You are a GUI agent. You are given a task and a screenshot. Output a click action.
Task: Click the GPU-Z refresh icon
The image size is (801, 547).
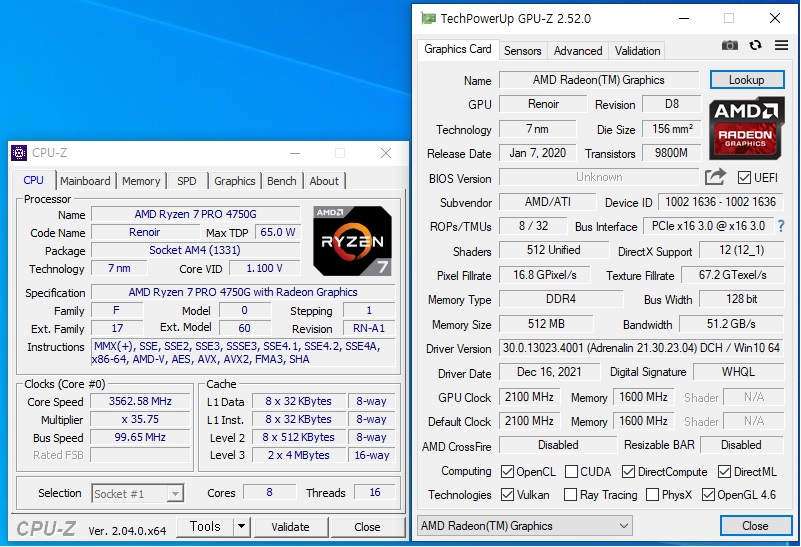pyautogui.click(x=756, y=45)
